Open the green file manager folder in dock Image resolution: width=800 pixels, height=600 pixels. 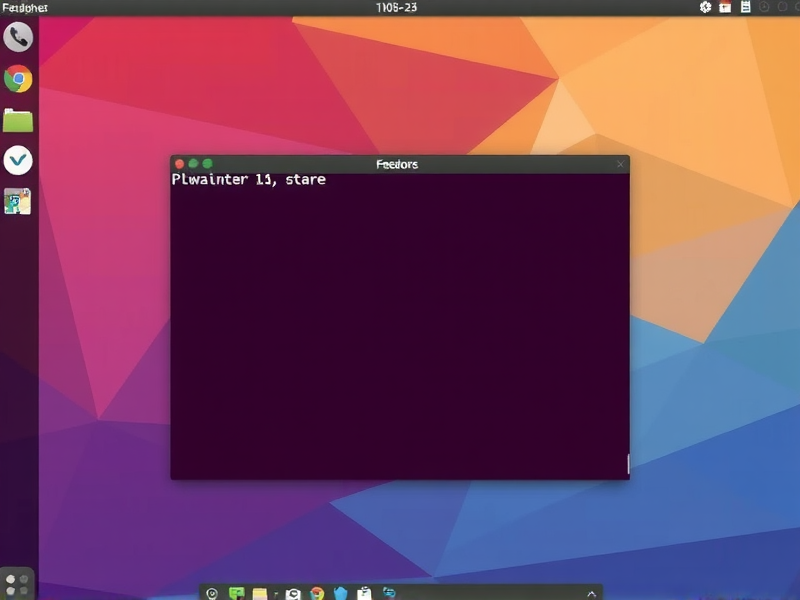[x=18, y=120]
